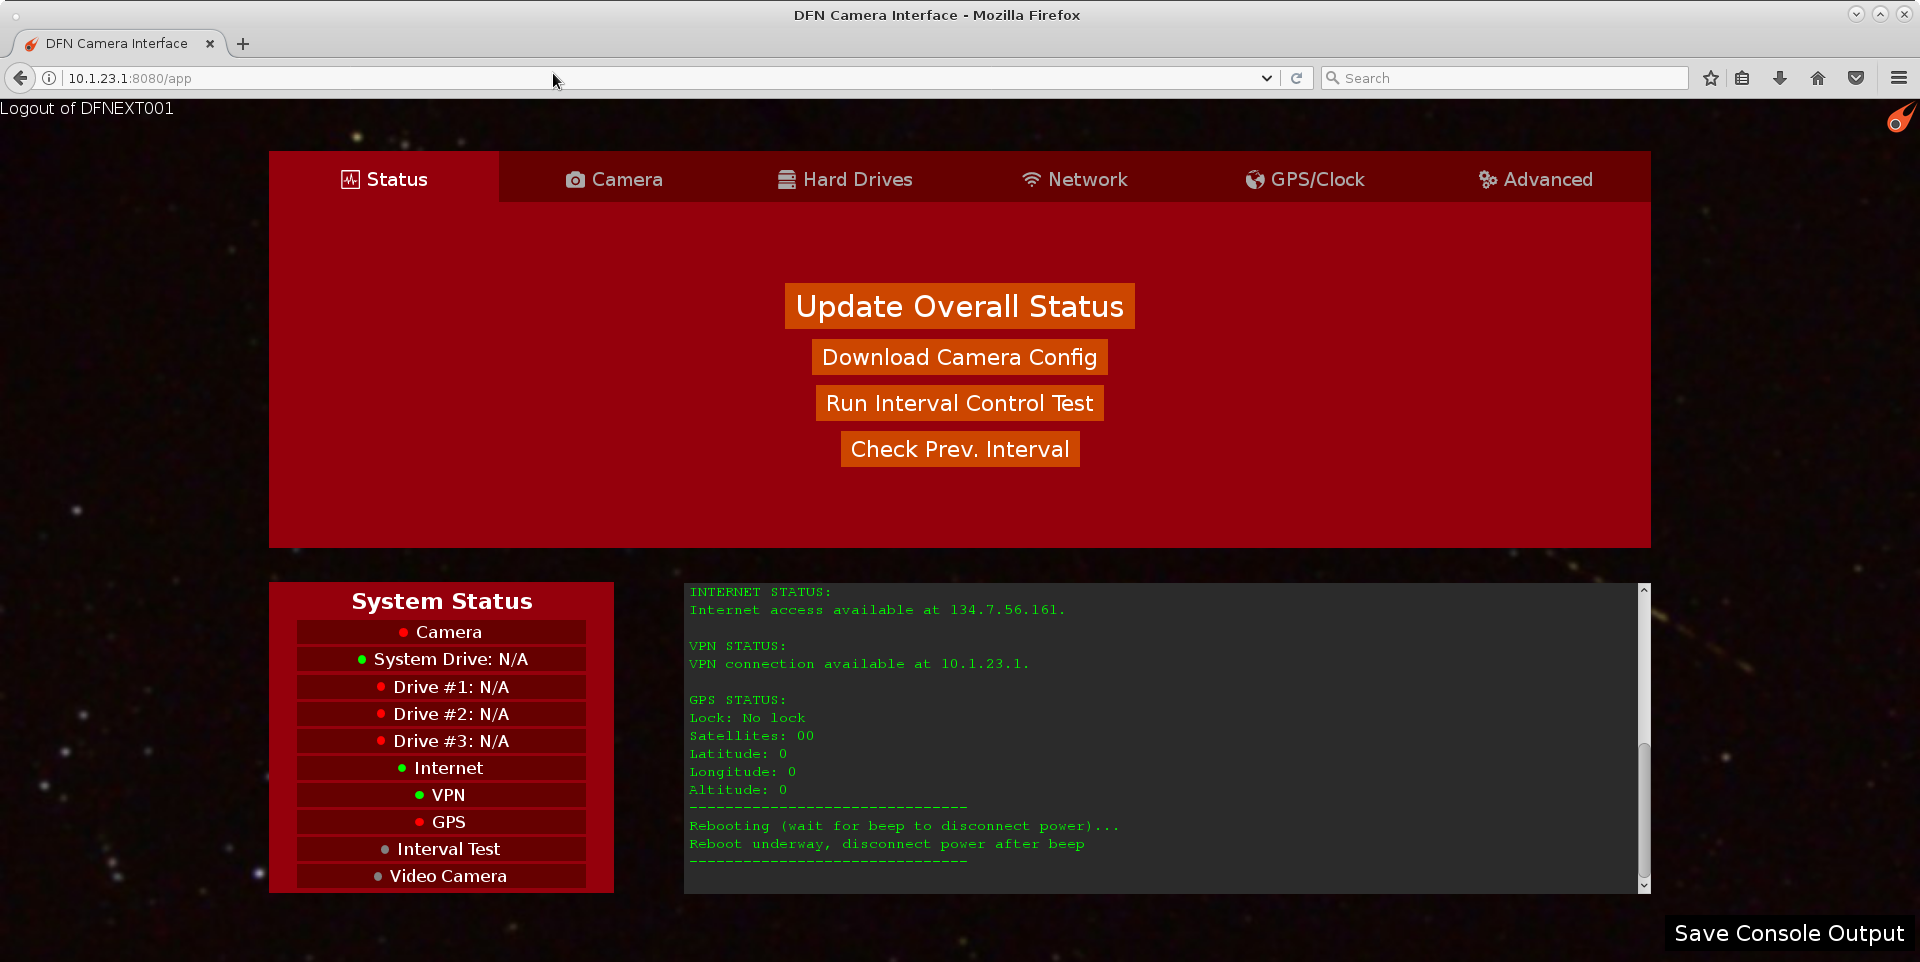Open the address bar history dropdown
Image resolution: width=1920 pixels, height=962 pixels.
tap(1266, 77)
